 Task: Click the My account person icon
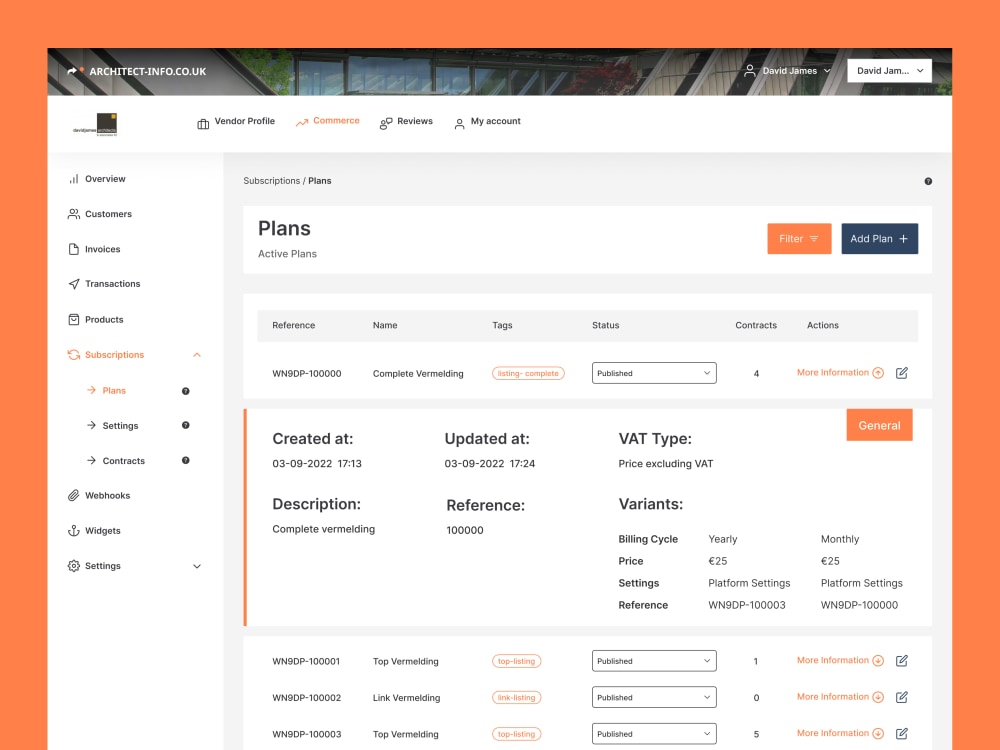click(x=459, y=124)
